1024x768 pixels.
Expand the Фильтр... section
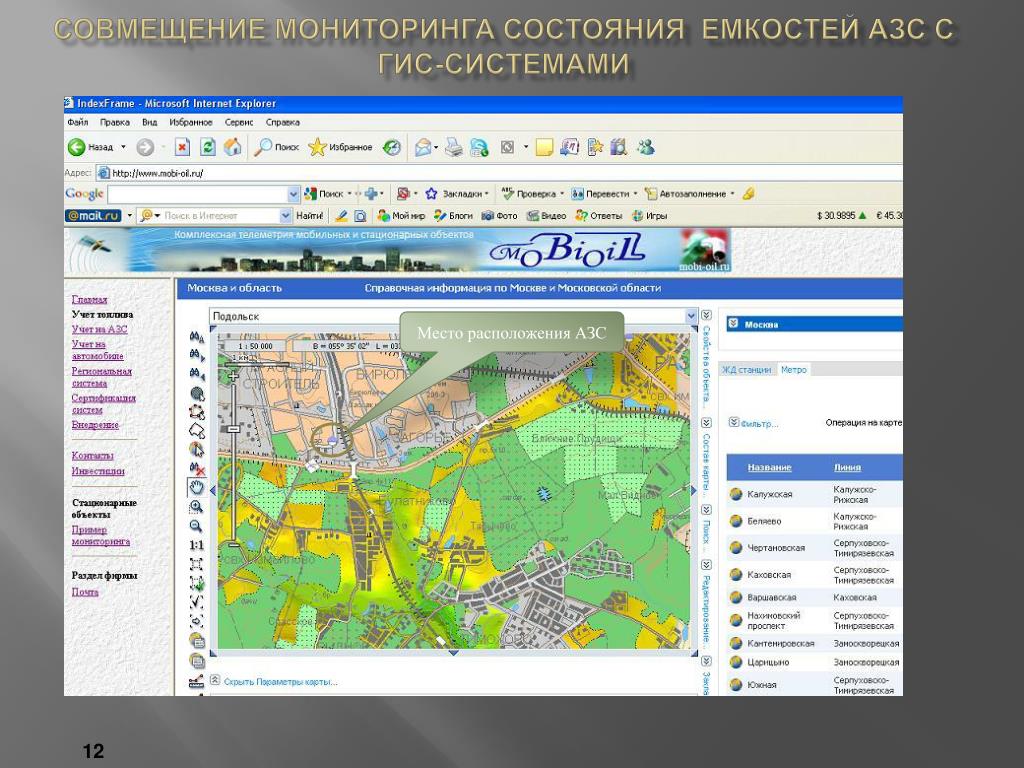pos(734,423)
